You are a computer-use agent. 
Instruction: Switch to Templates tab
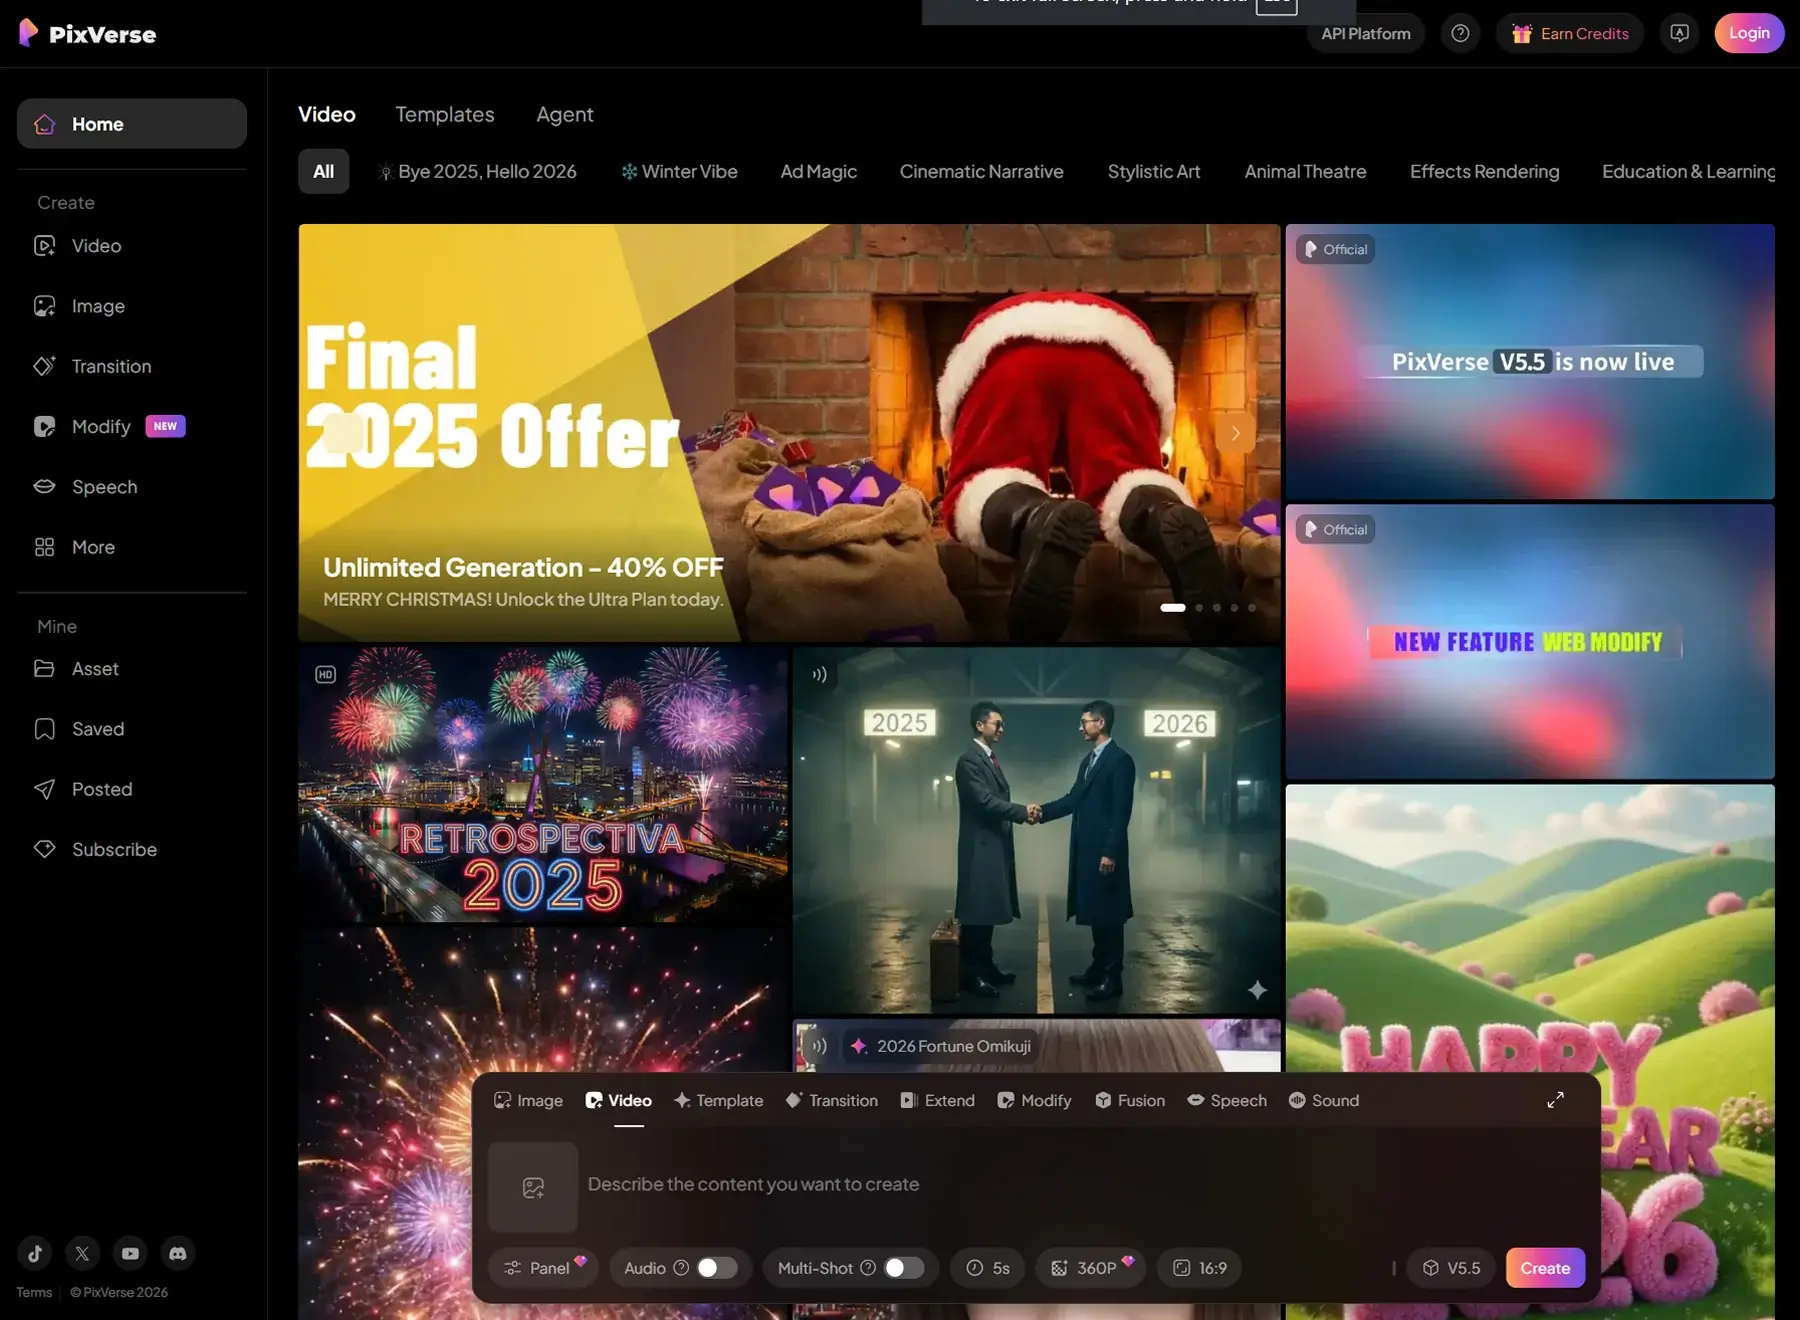tap(445, 114)
